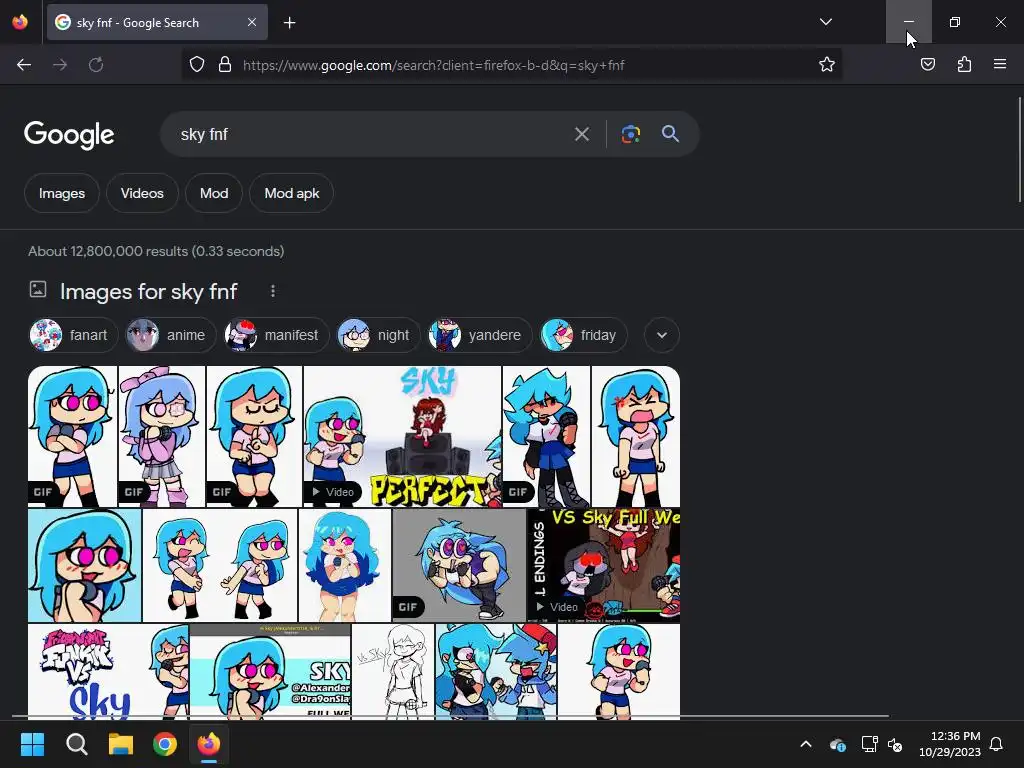The height and width of the screenshot is (768, 1024).
Task: Click the About 12,800,000 results text
Action: click(156, 251)
